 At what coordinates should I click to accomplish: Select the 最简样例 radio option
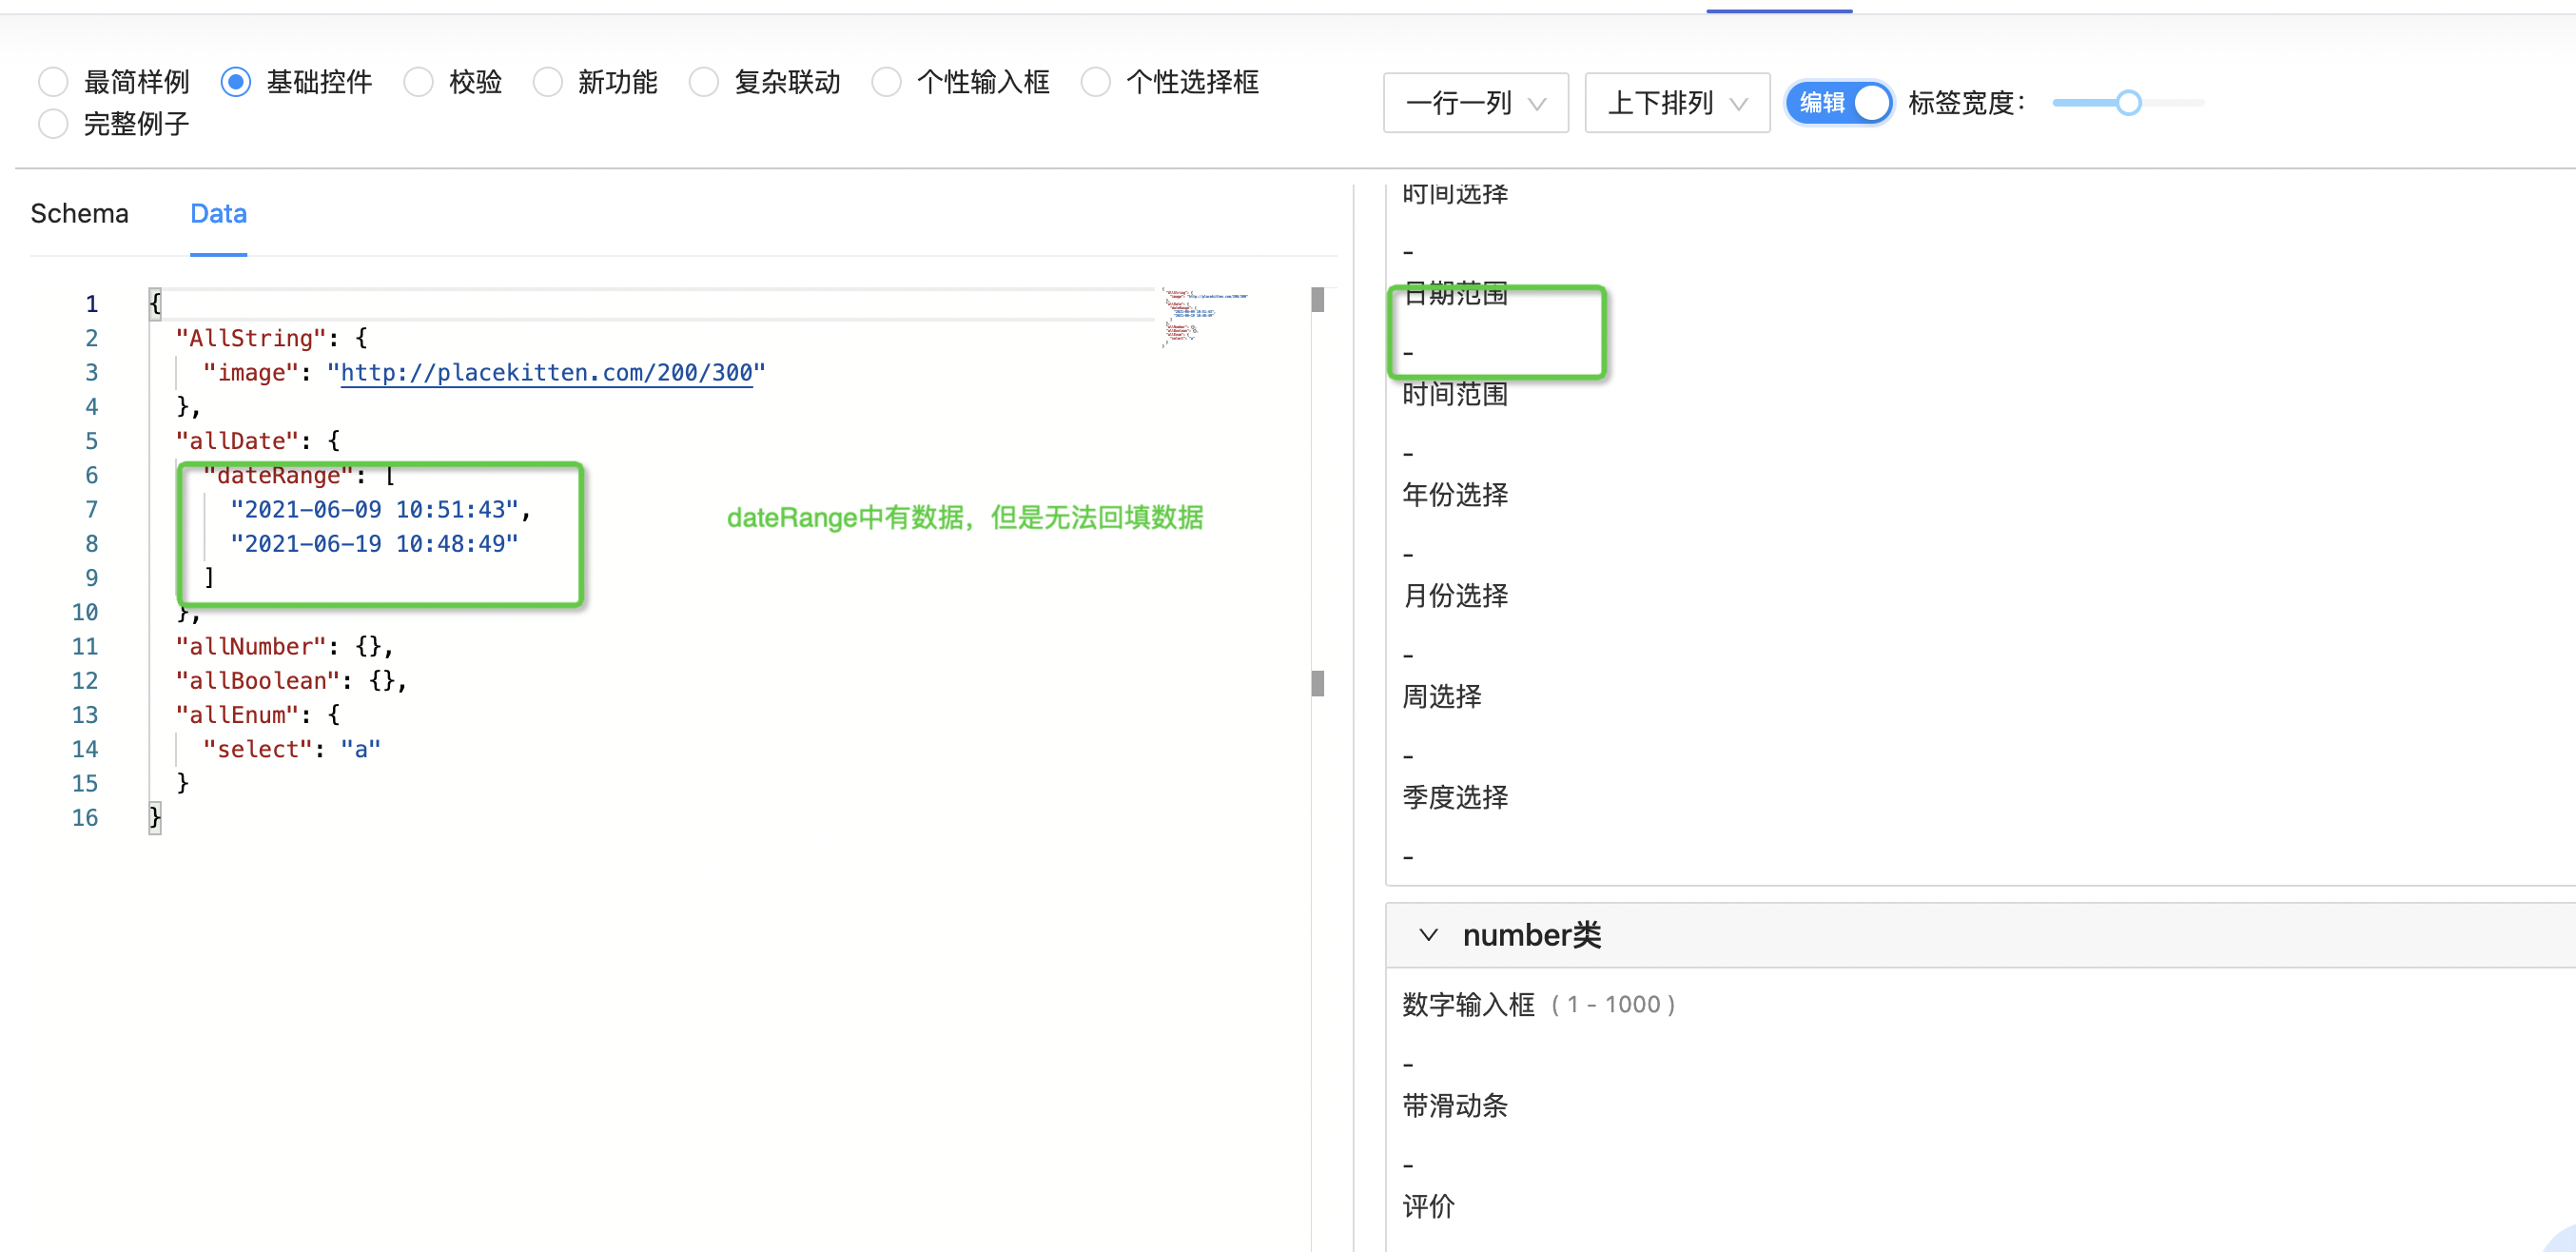pos(53,81)
